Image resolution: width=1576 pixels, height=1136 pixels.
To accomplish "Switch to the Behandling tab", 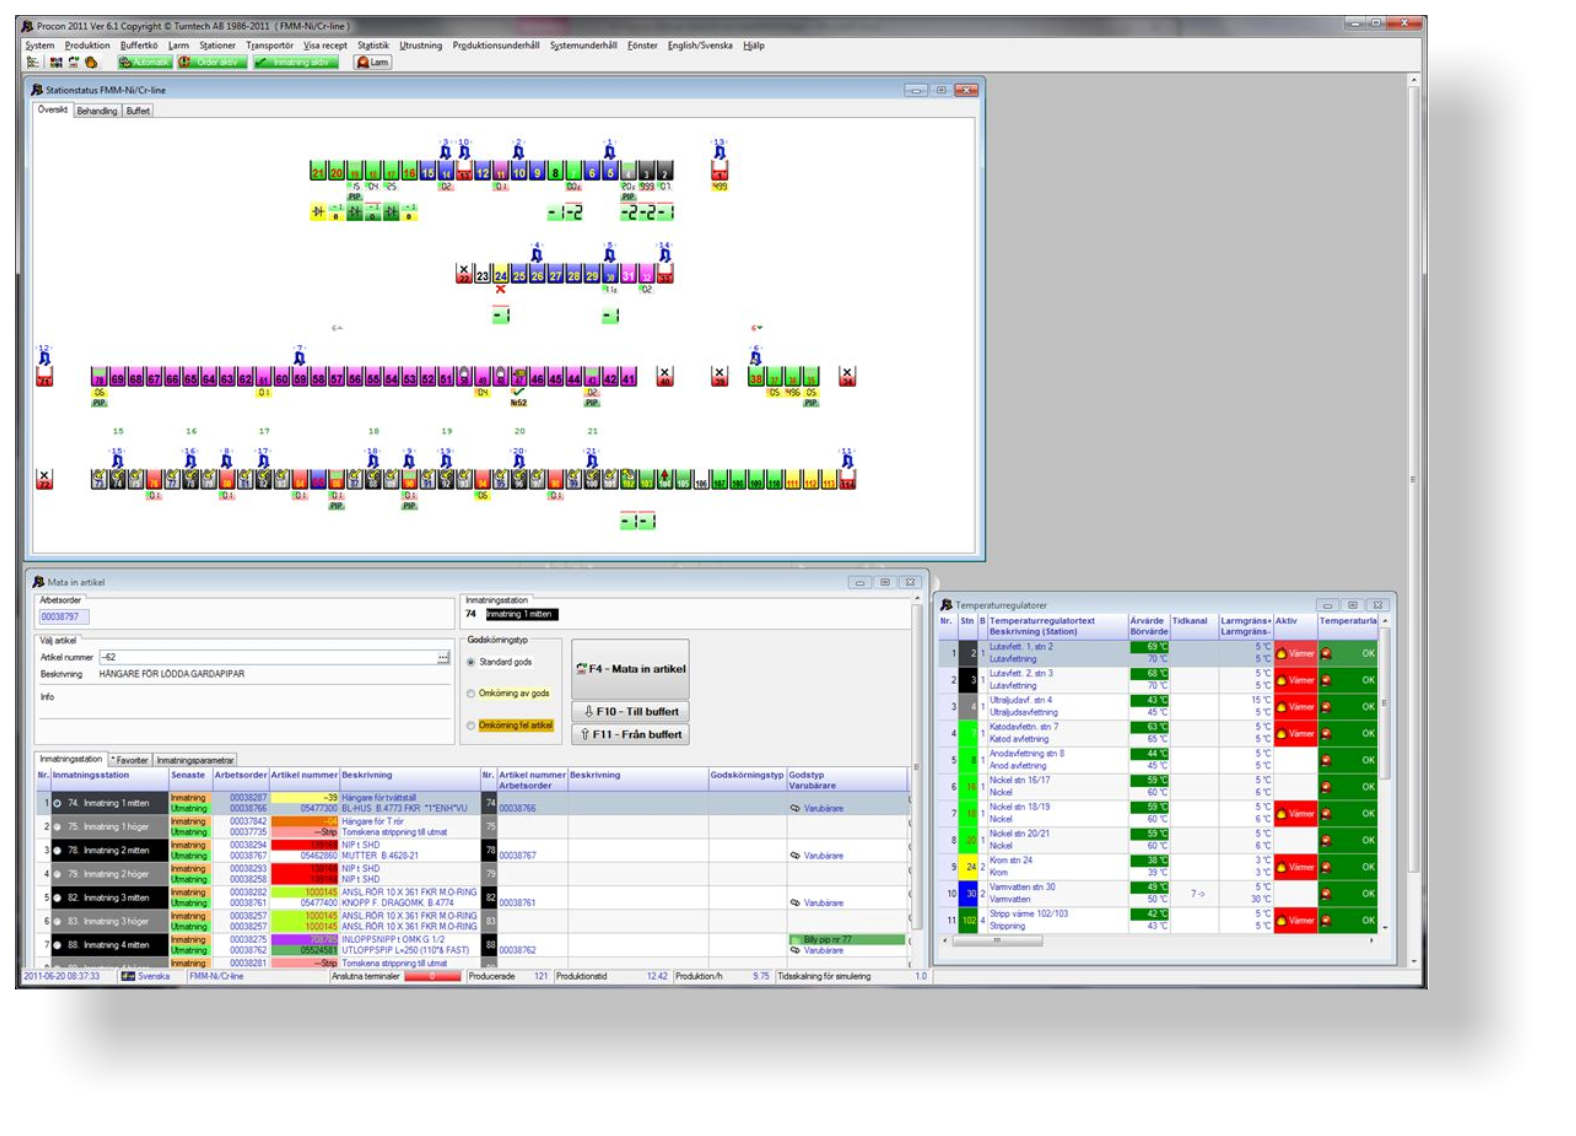I will [x=97, y=111].
